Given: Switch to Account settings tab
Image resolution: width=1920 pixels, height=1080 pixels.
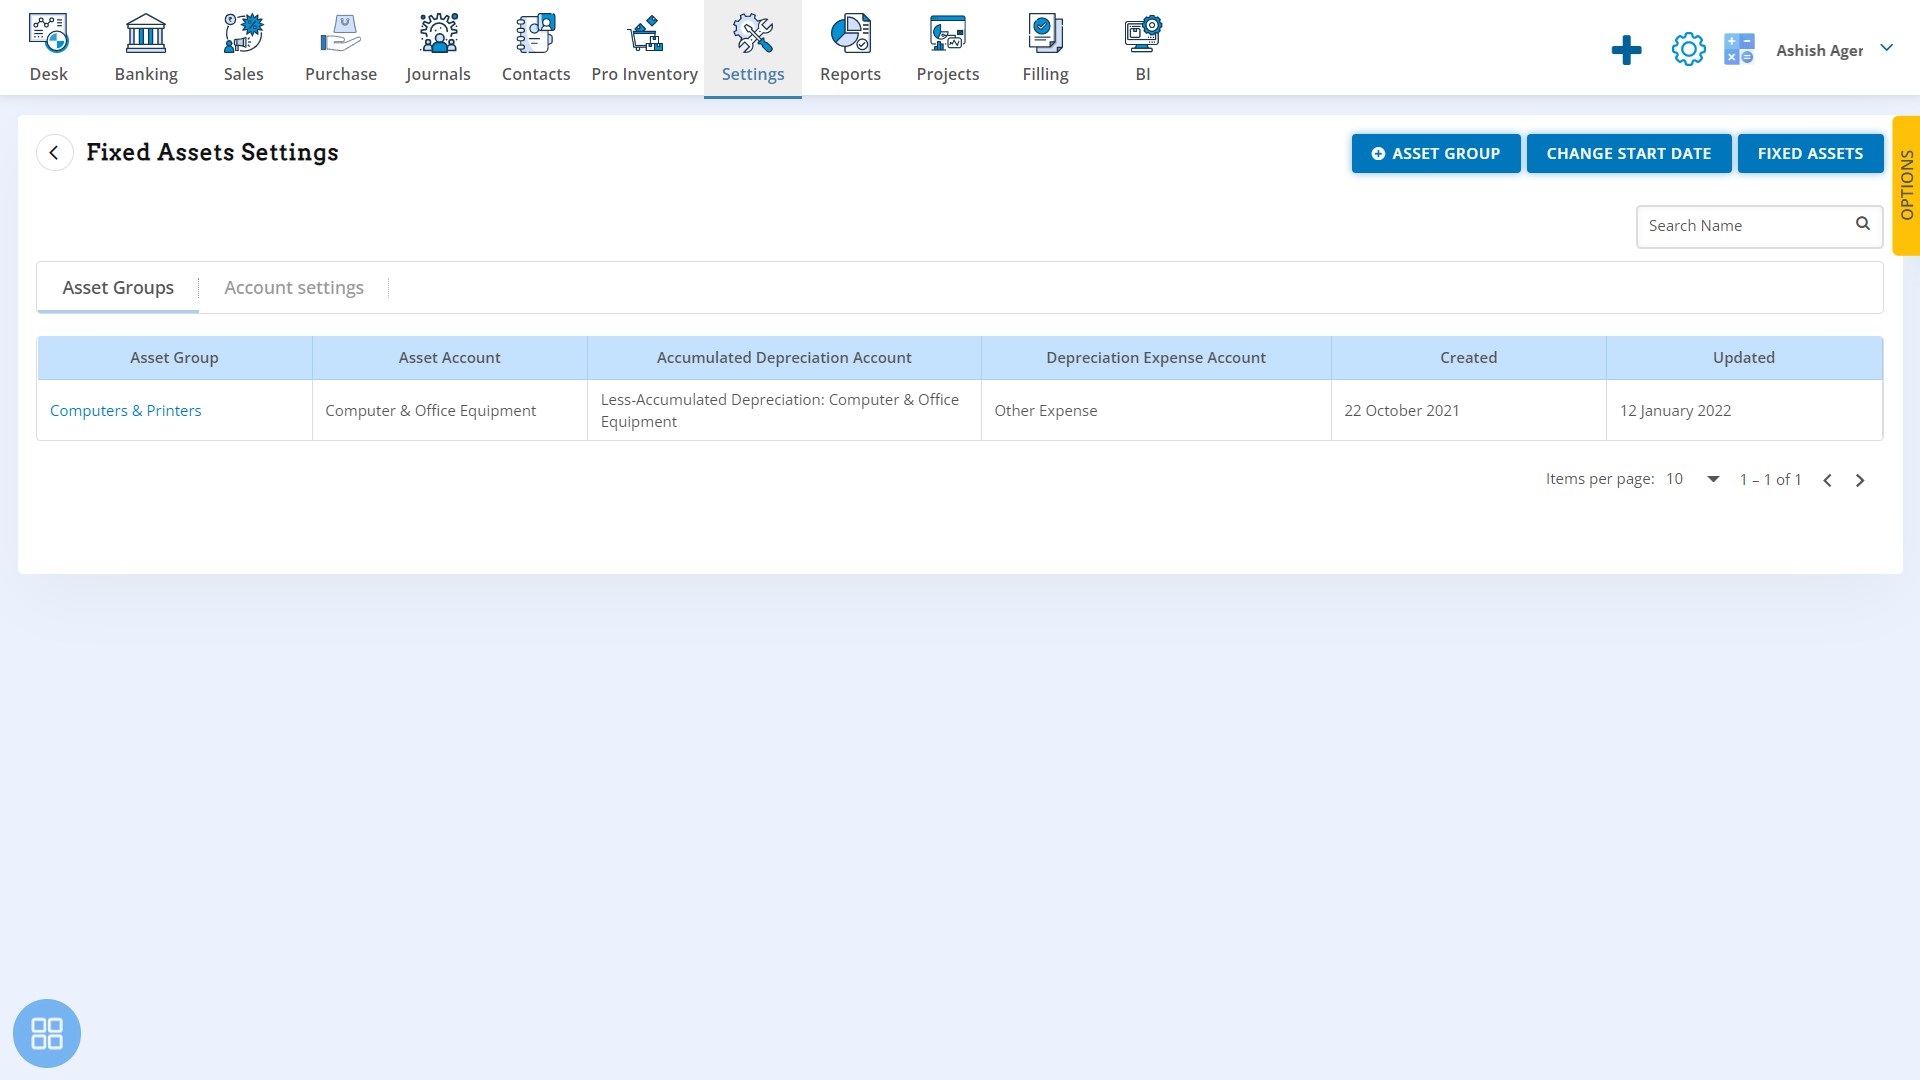Looking at the screenshot, I should click(293, 287).
